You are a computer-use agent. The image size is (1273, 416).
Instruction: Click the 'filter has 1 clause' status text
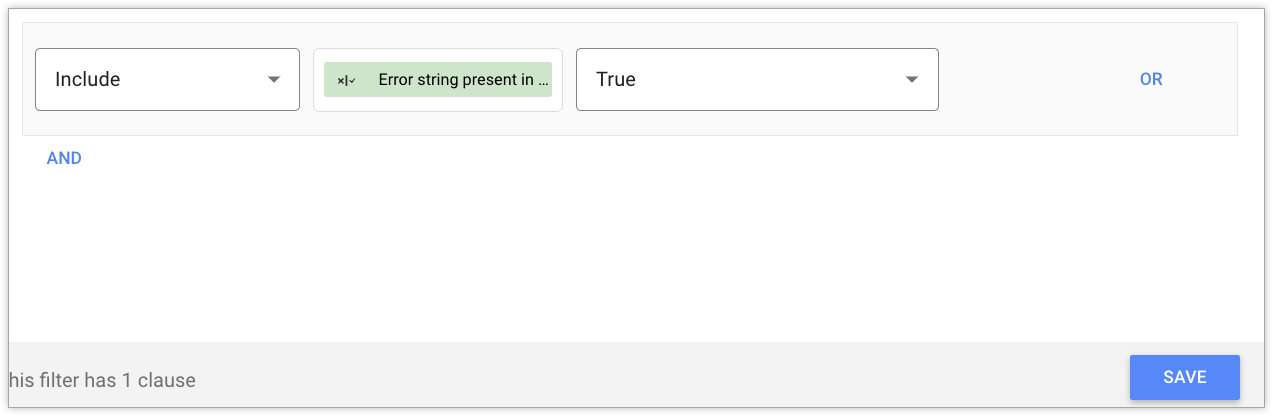coord(102,380)
